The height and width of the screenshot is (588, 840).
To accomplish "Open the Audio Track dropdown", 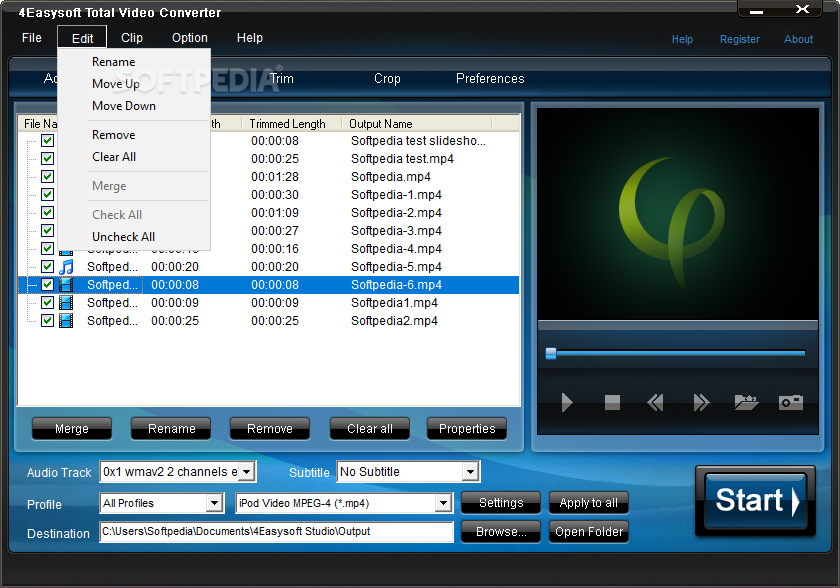I will [246, 472].
